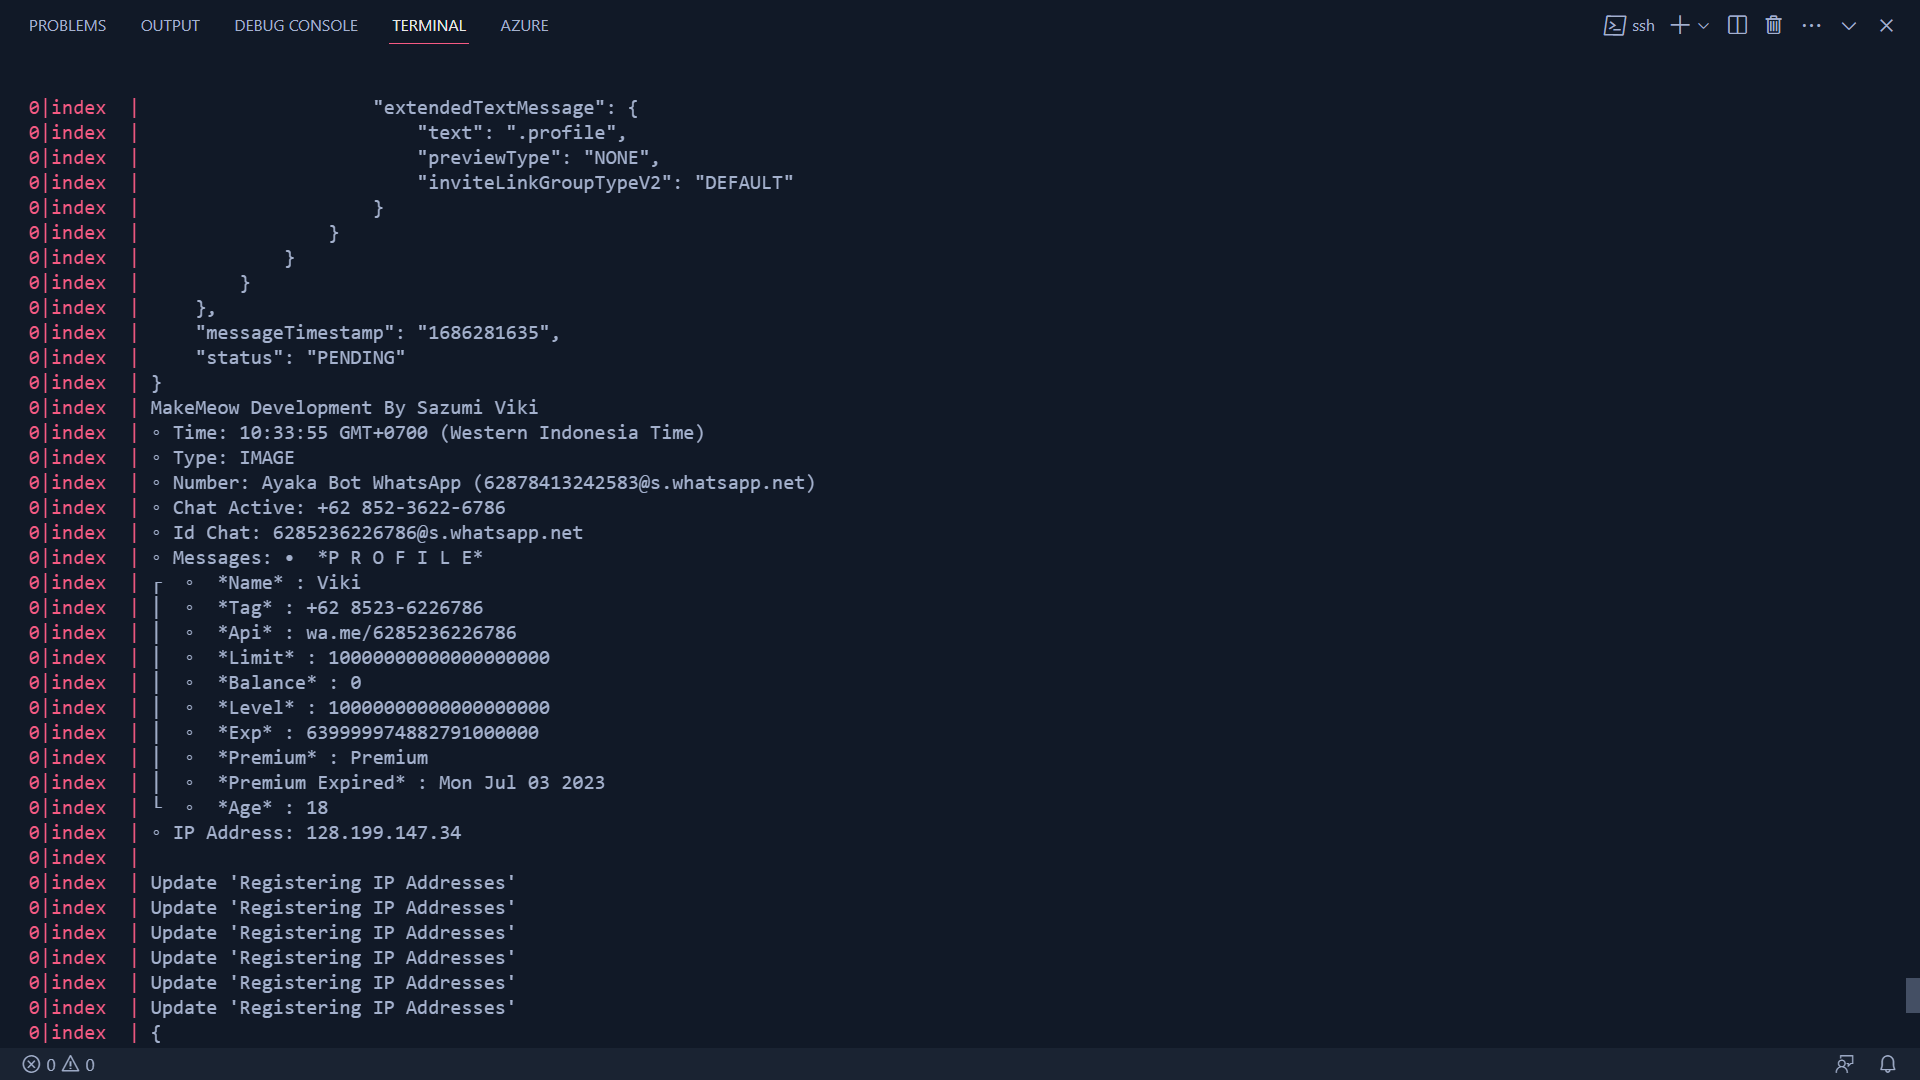Click the P R O F I L E heading

[x=400, y=558]
